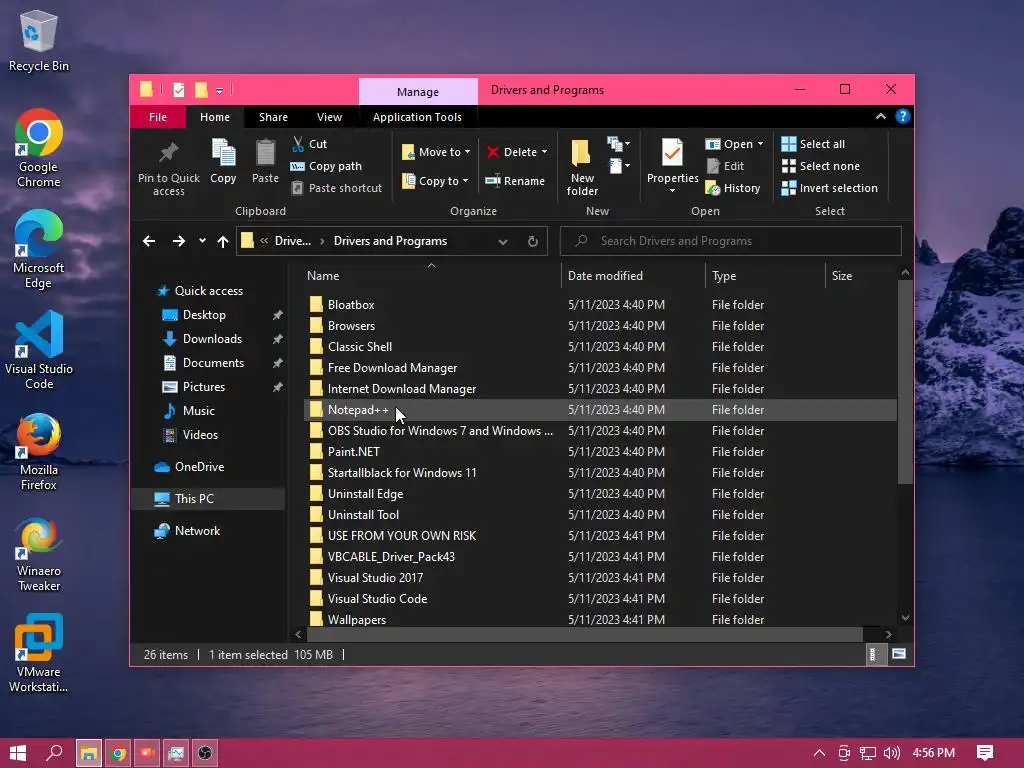Open the Application Tools tab
1024x768 pixels.
(417, 117)
